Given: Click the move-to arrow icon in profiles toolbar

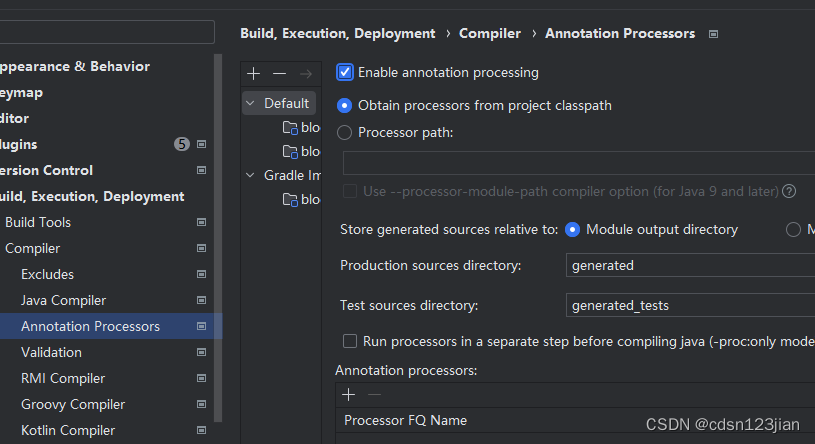Looking at the screenshot, I should point(306,73).
